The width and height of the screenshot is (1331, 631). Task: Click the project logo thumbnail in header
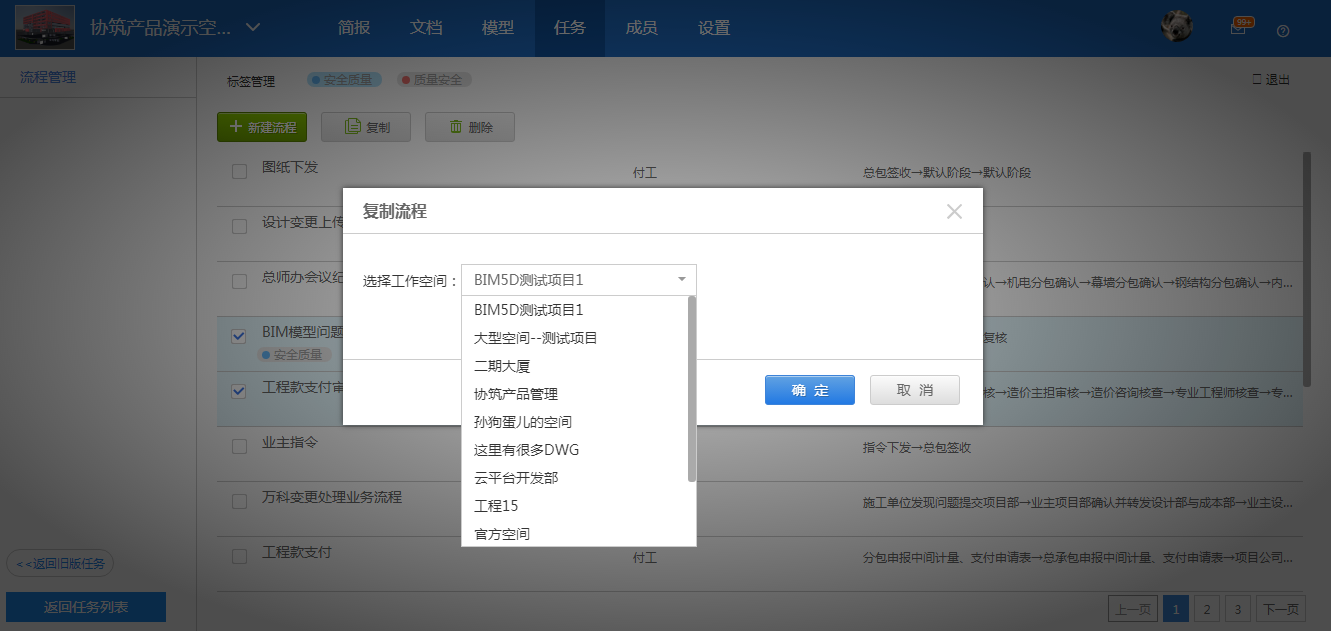click(x=46, y=28)
